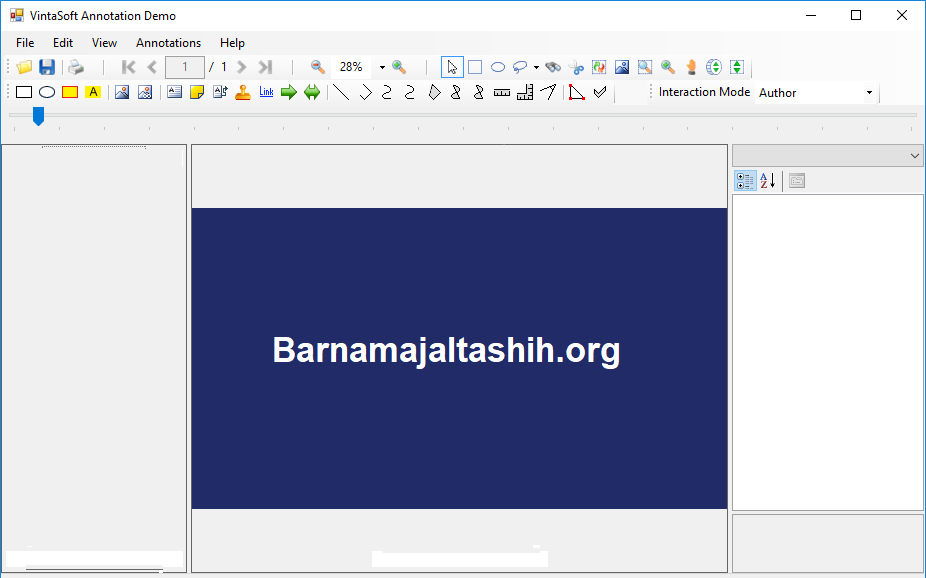
Task: Insert a referenced image annotation
Action: tap(145, 92)
